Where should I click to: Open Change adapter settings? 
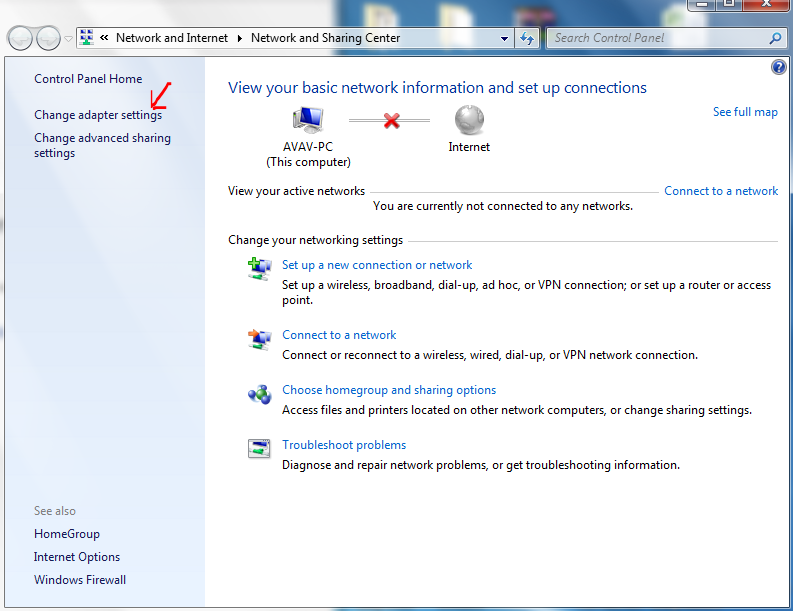(x=97, y=115)
